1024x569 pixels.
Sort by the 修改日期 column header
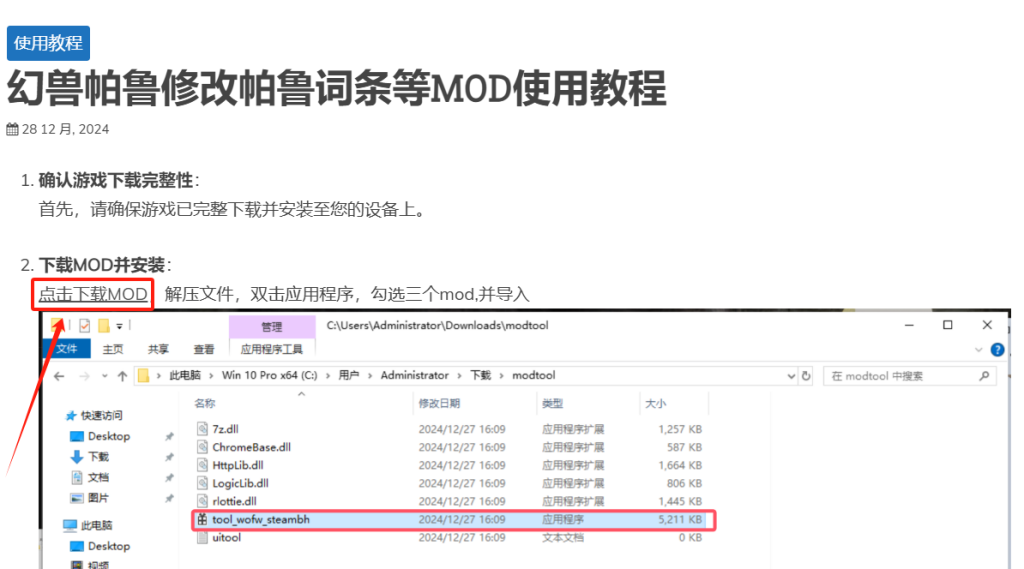pyautogui.click(x=439, y=404)
